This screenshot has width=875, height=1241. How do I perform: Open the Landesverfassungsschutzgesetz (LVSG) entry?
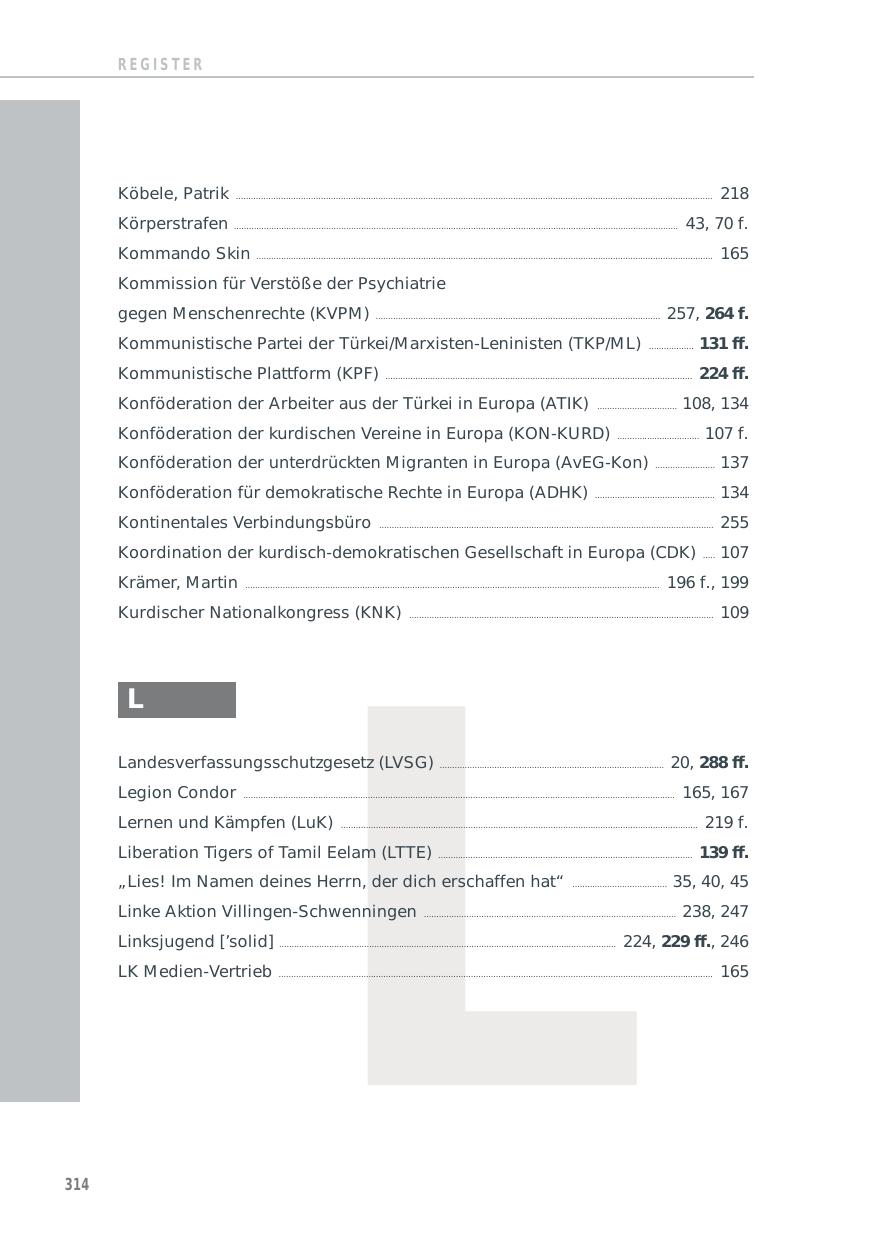275,763
